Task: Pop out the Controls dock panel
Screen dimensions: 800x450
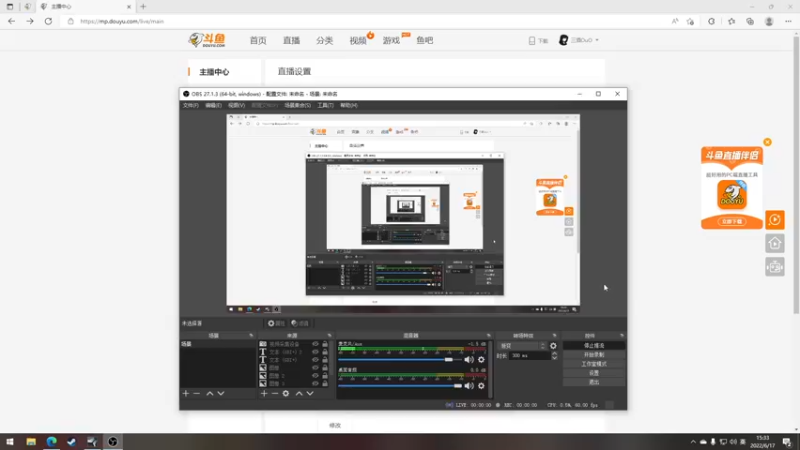Action: pos(622,336)
